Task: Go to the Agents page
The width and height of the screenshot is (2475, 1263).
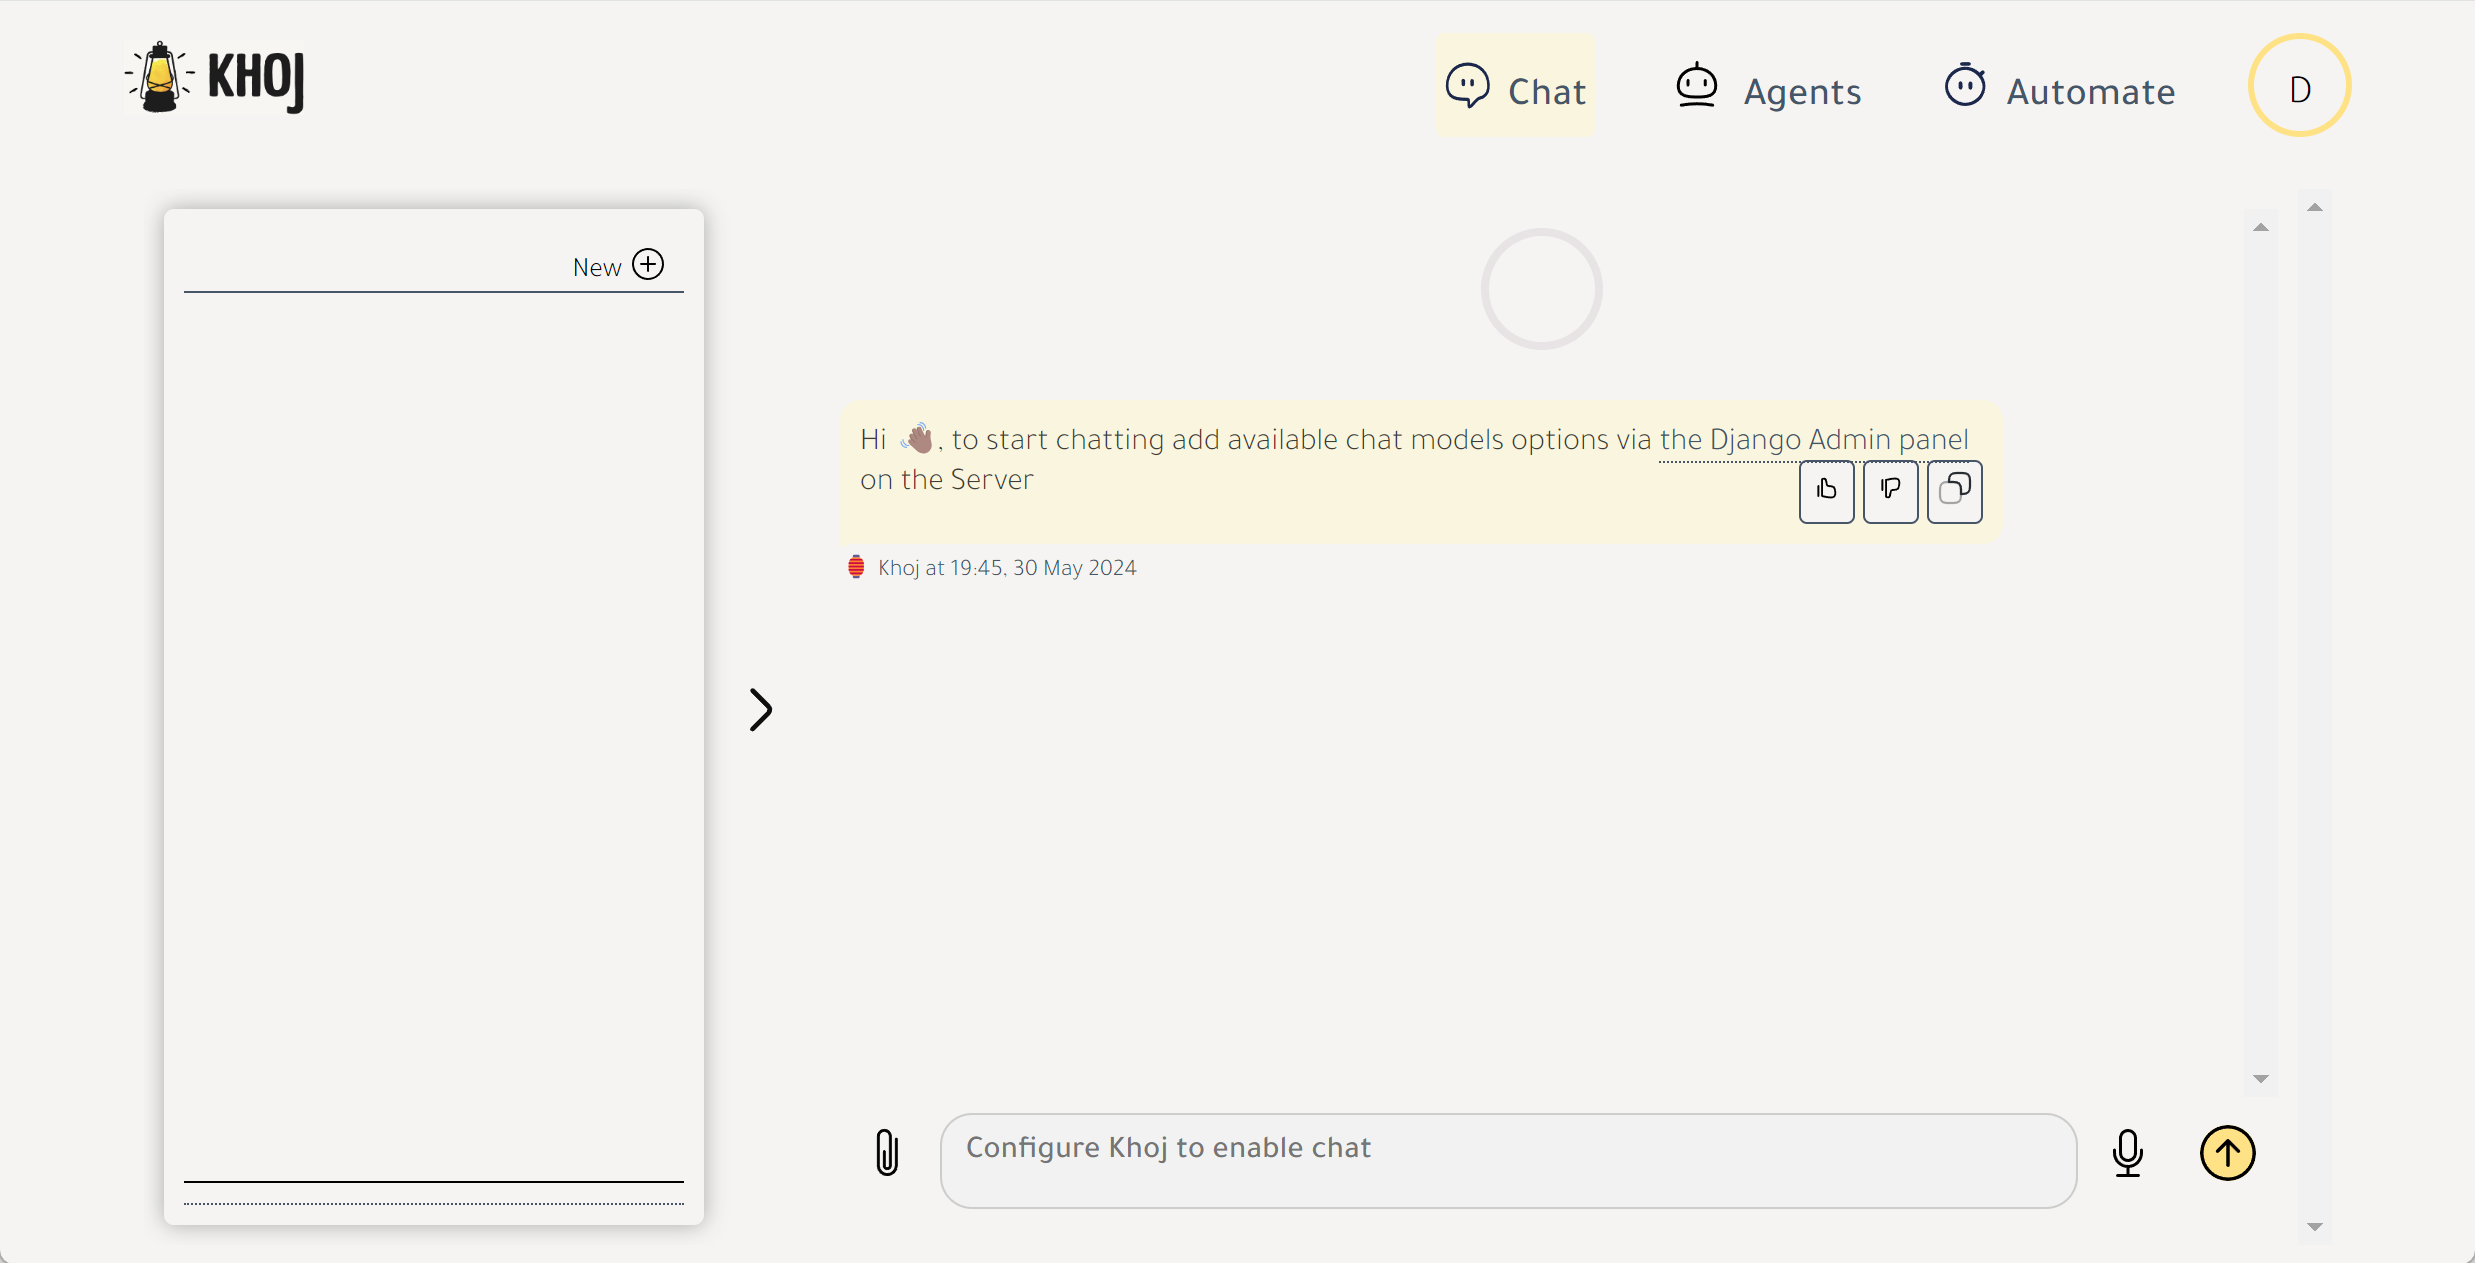Action: [x=1768, y=88]
